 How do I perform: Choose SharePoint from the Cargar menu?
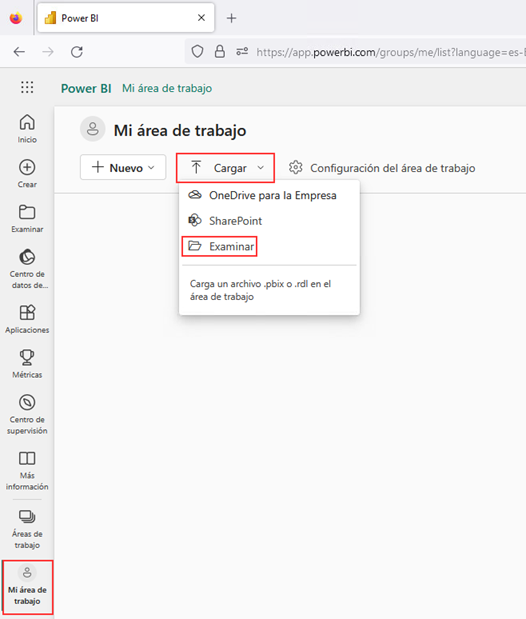[x=269, y=221]
